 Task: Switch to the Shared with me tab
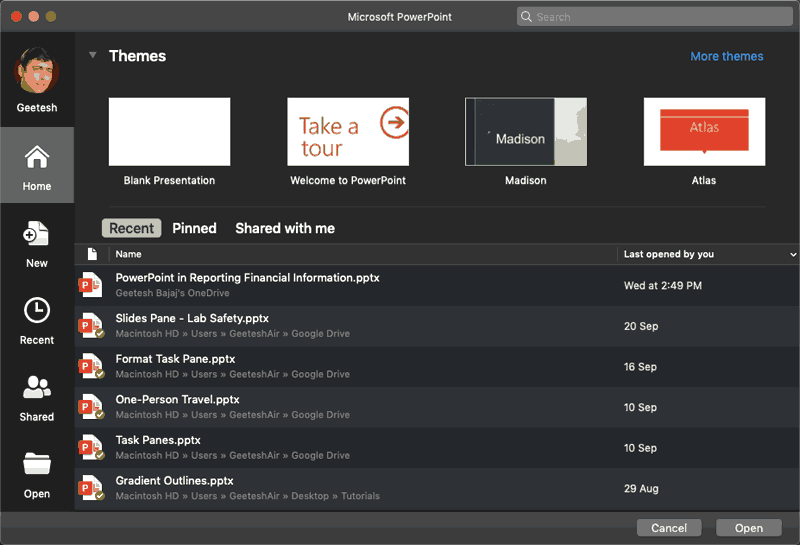[285, 228]
